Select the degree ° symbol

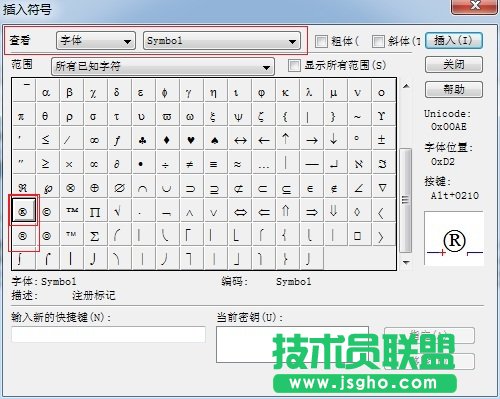tap(360, 139)
